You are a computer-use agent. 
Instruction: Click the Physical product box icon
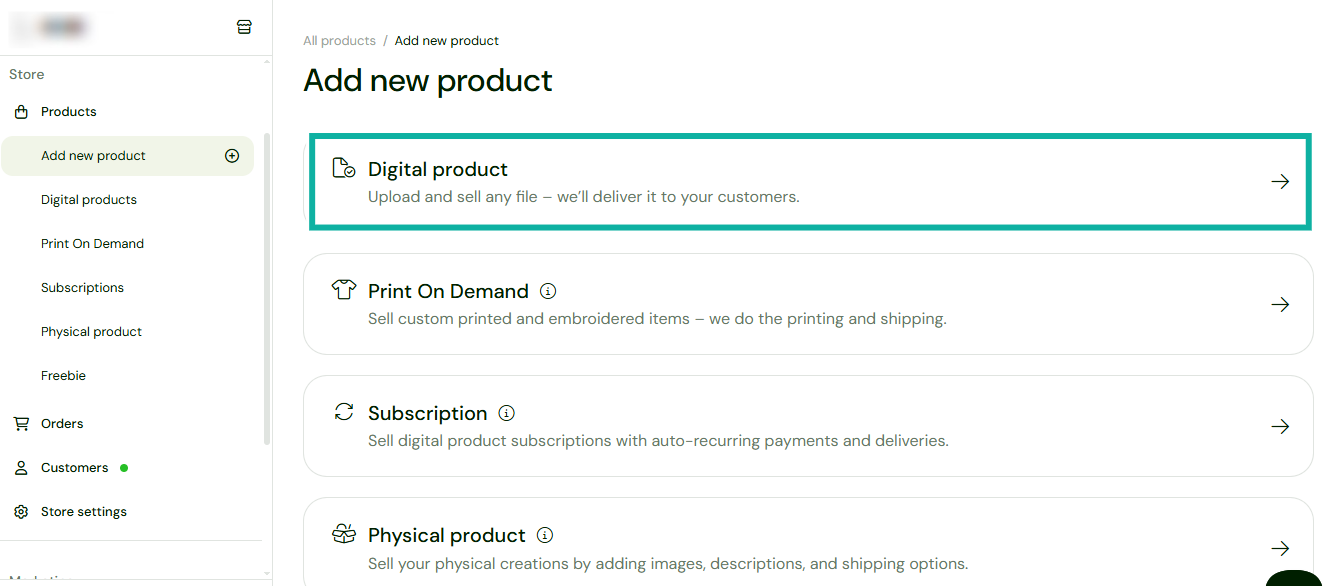point(344,533)
